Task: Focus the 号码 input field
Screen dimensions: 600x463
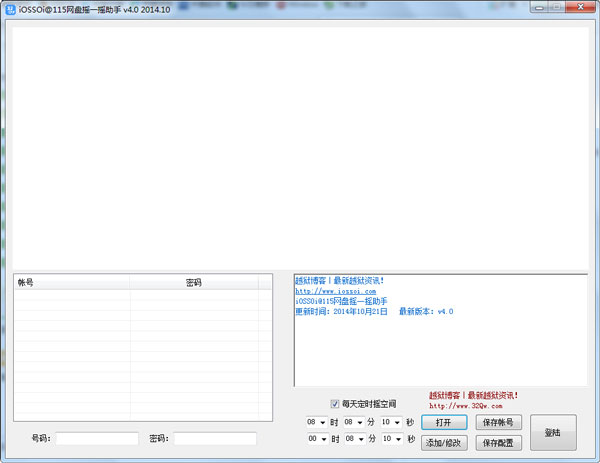Action: [x=97, y=439]
